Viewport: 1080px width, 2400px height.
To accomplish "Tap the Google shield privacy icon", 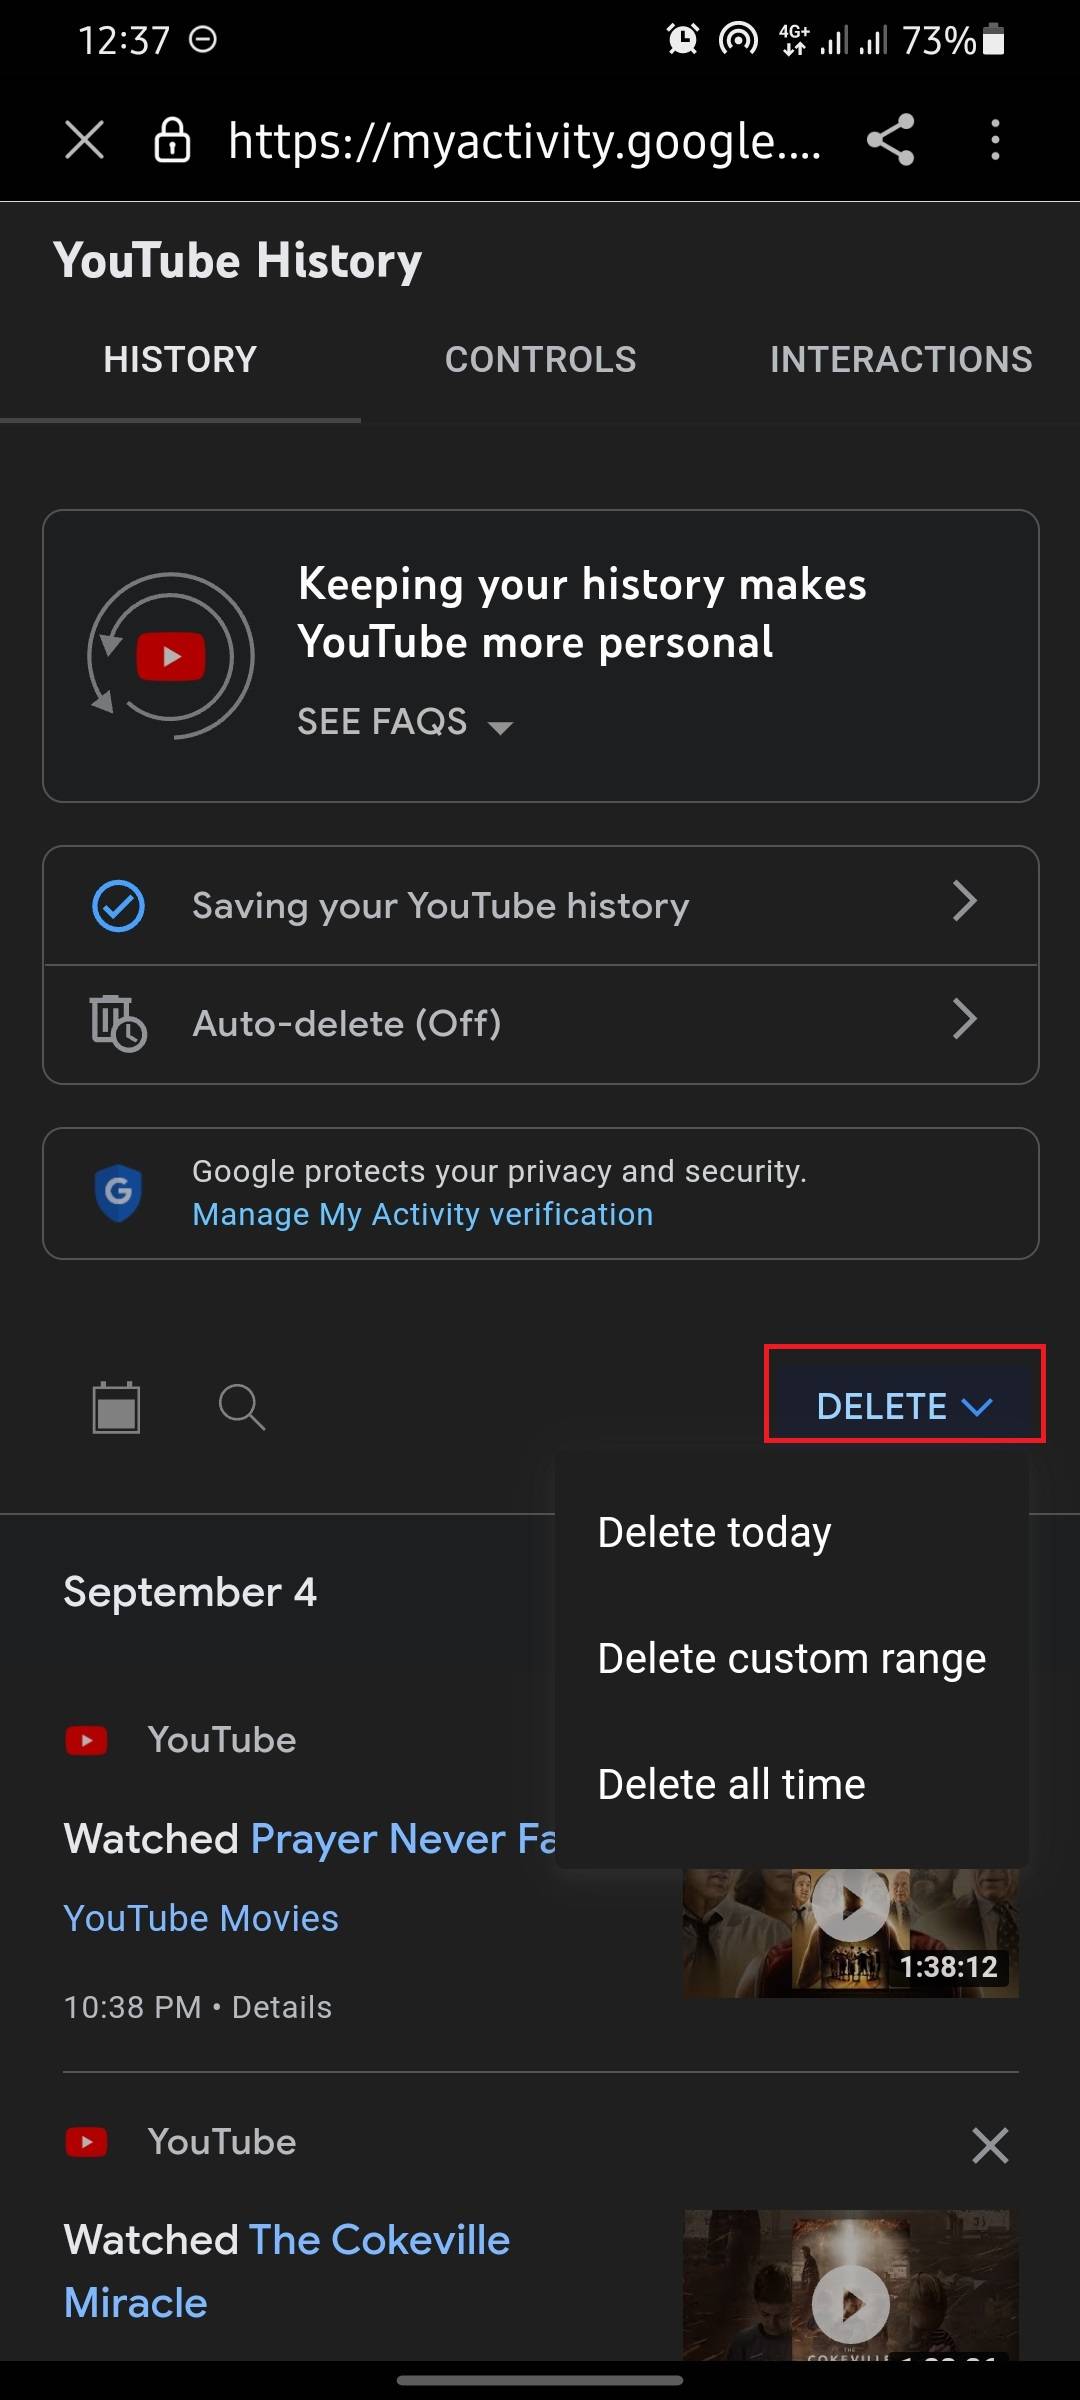I will pos(118,1192).
